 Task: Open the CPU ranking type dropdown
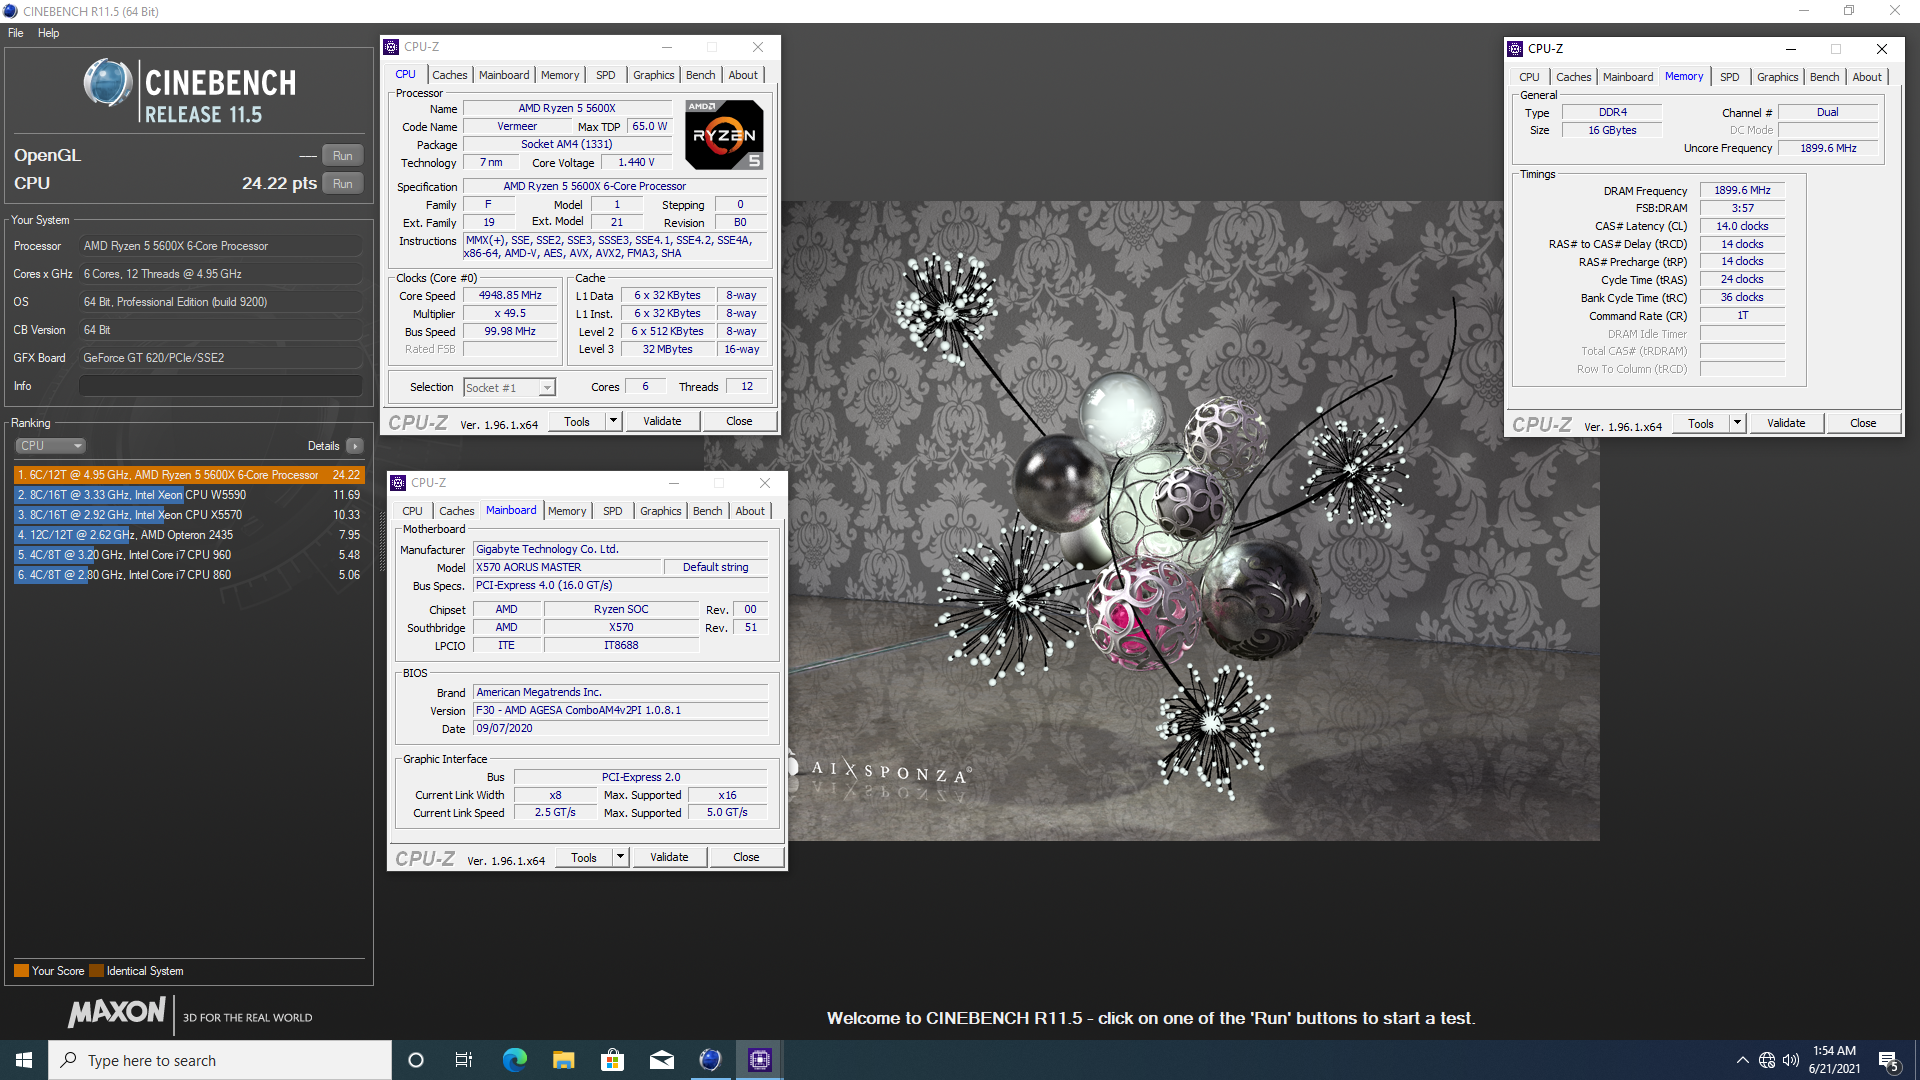[x=50, y=446]
